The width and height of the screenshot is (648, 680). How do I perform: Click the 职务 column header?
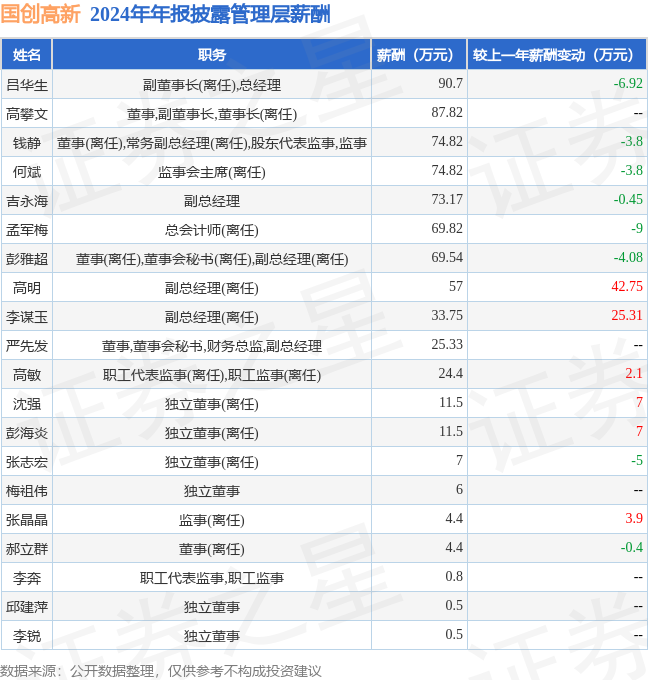(x=212, y=55)
